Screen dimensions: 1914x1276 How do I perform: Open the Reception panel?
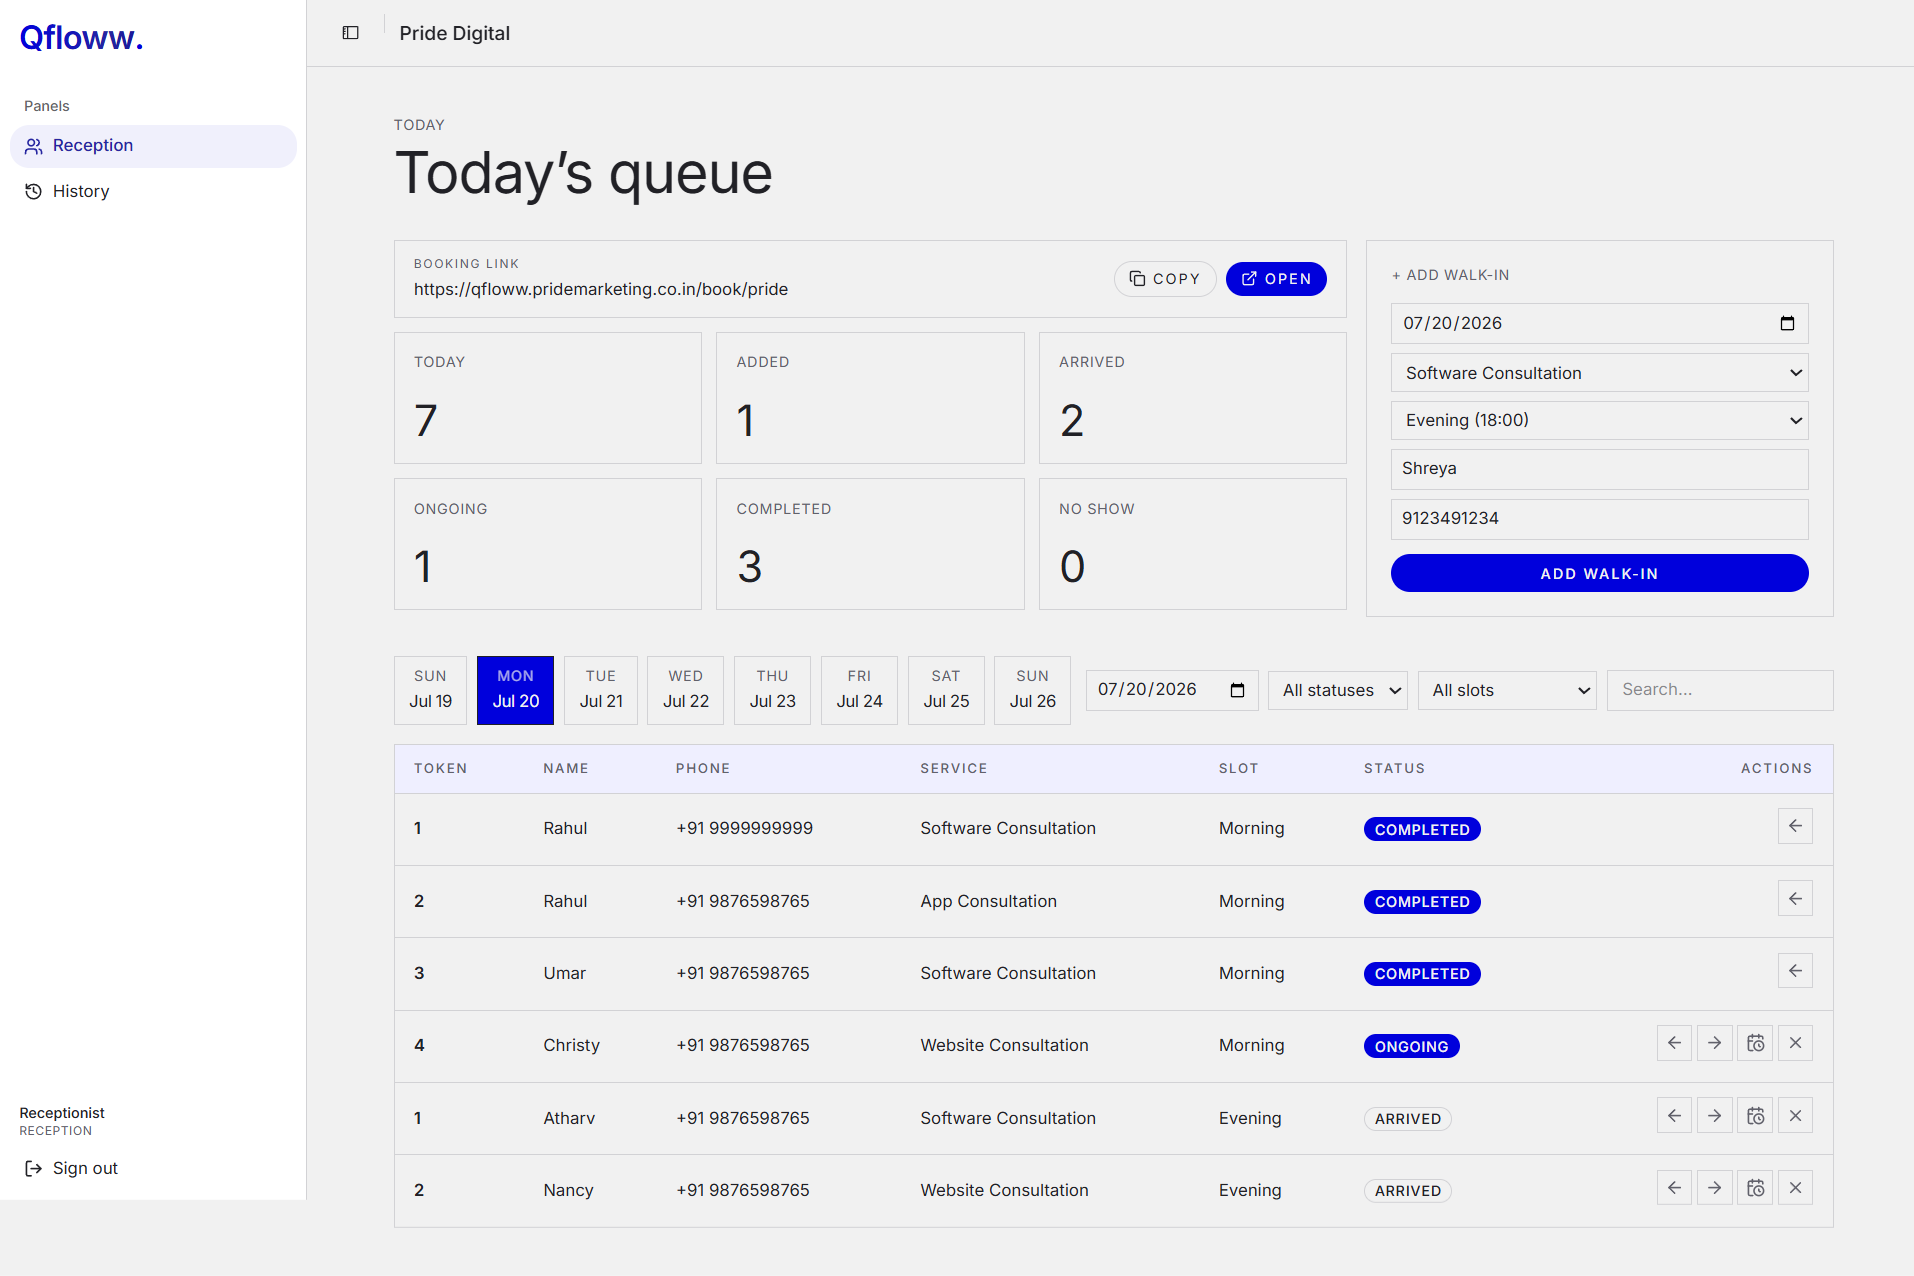click(153, 146)
